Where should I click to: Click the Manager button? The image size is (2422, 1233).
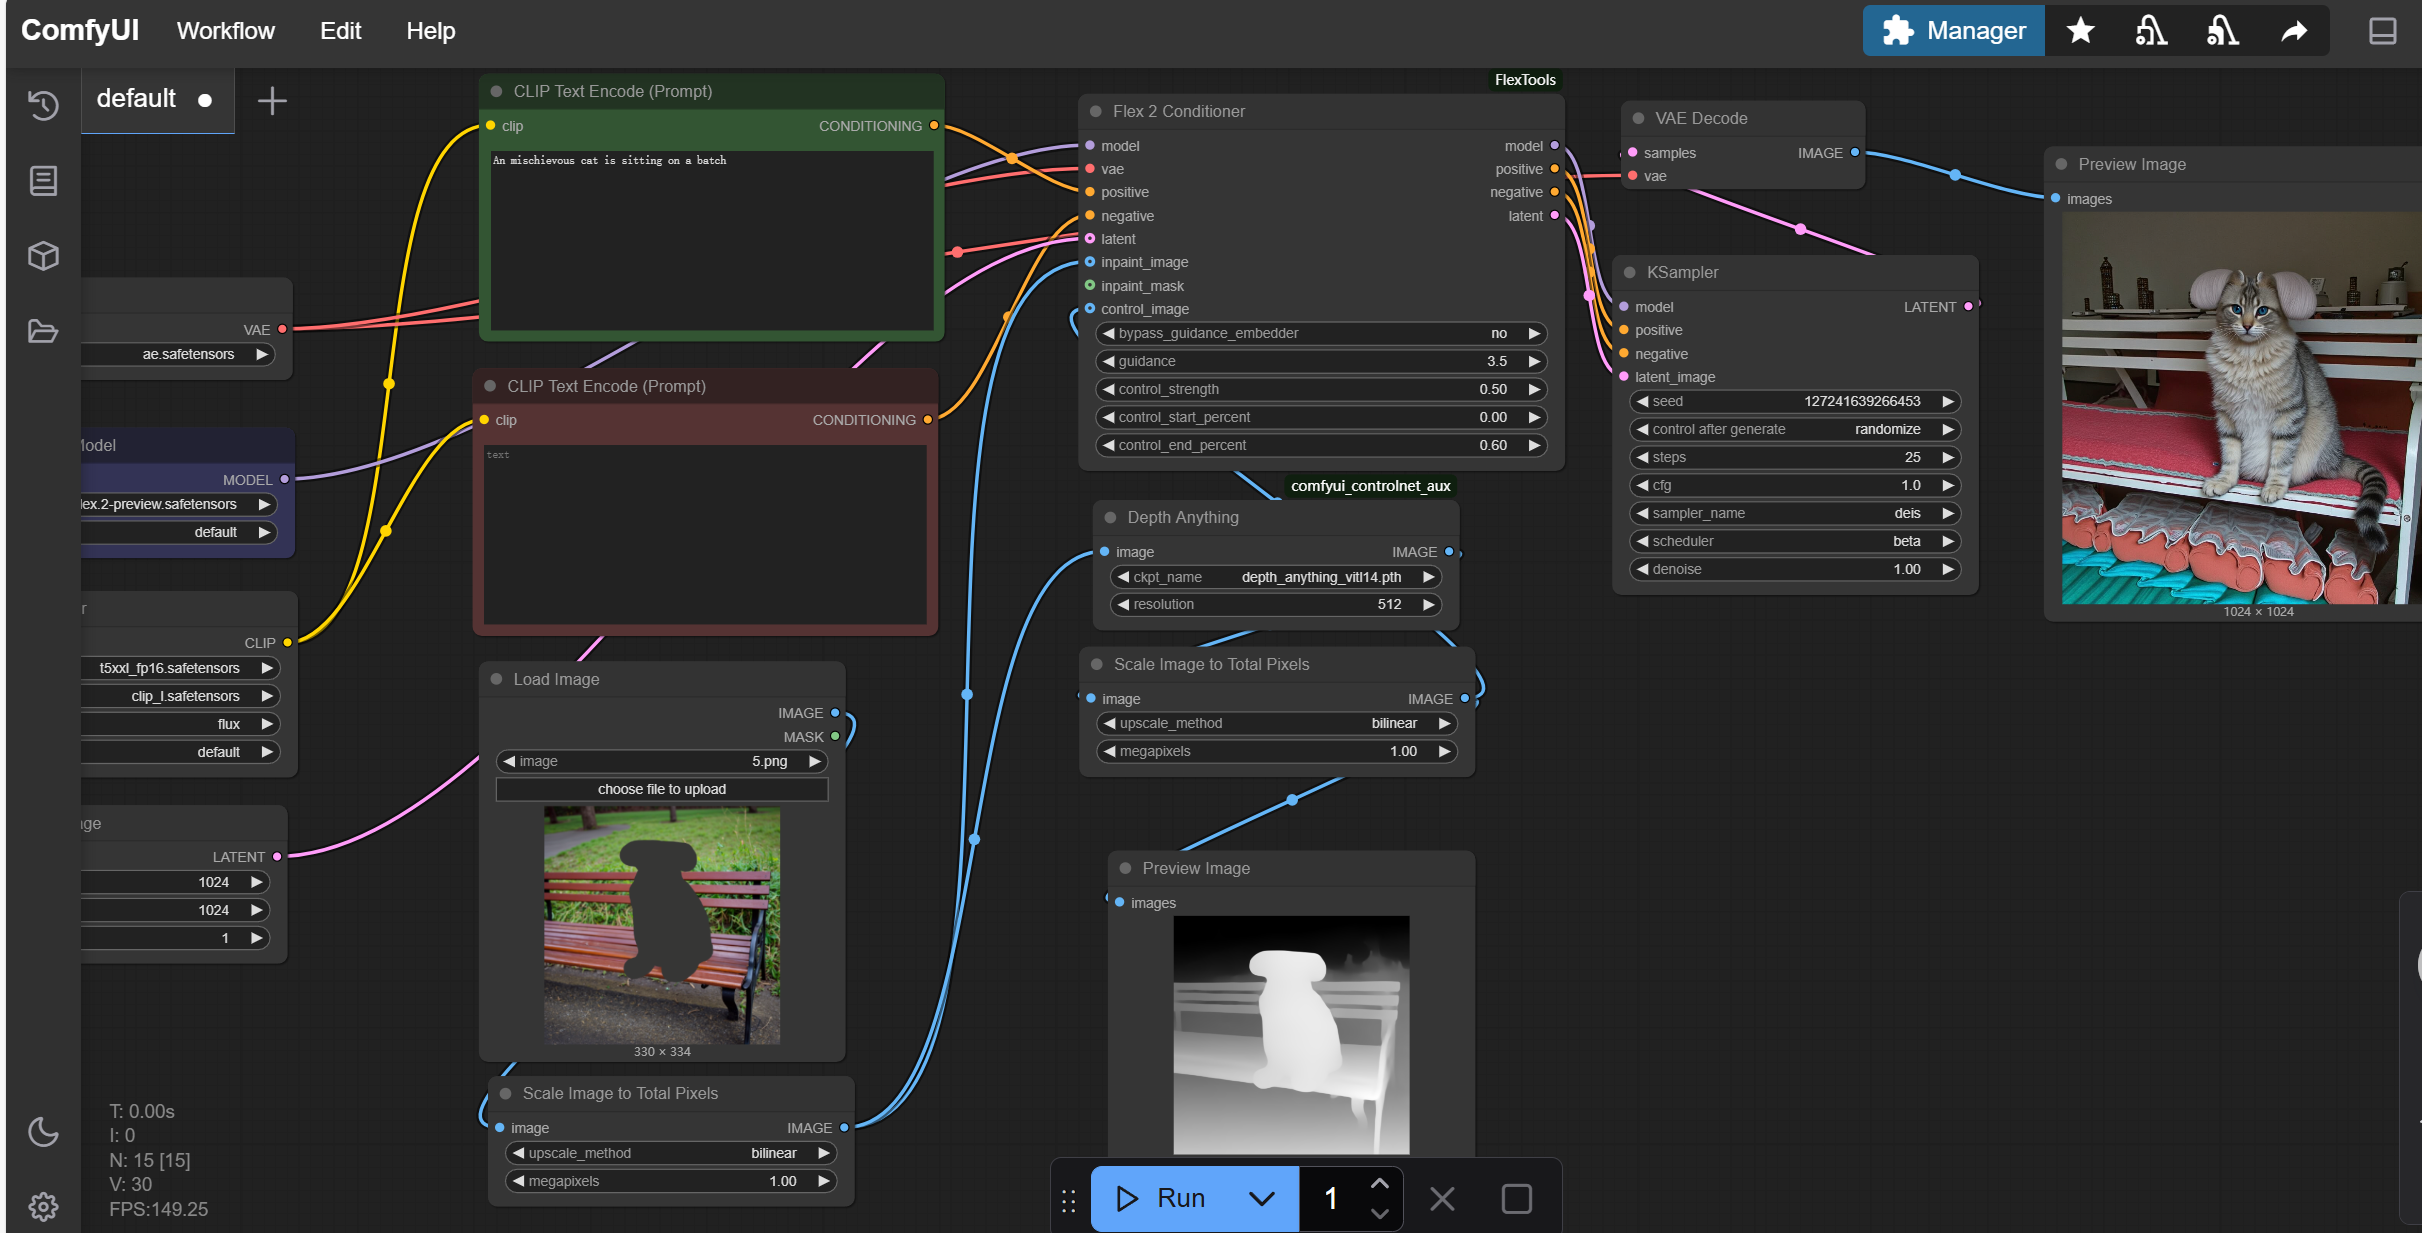1953,31
